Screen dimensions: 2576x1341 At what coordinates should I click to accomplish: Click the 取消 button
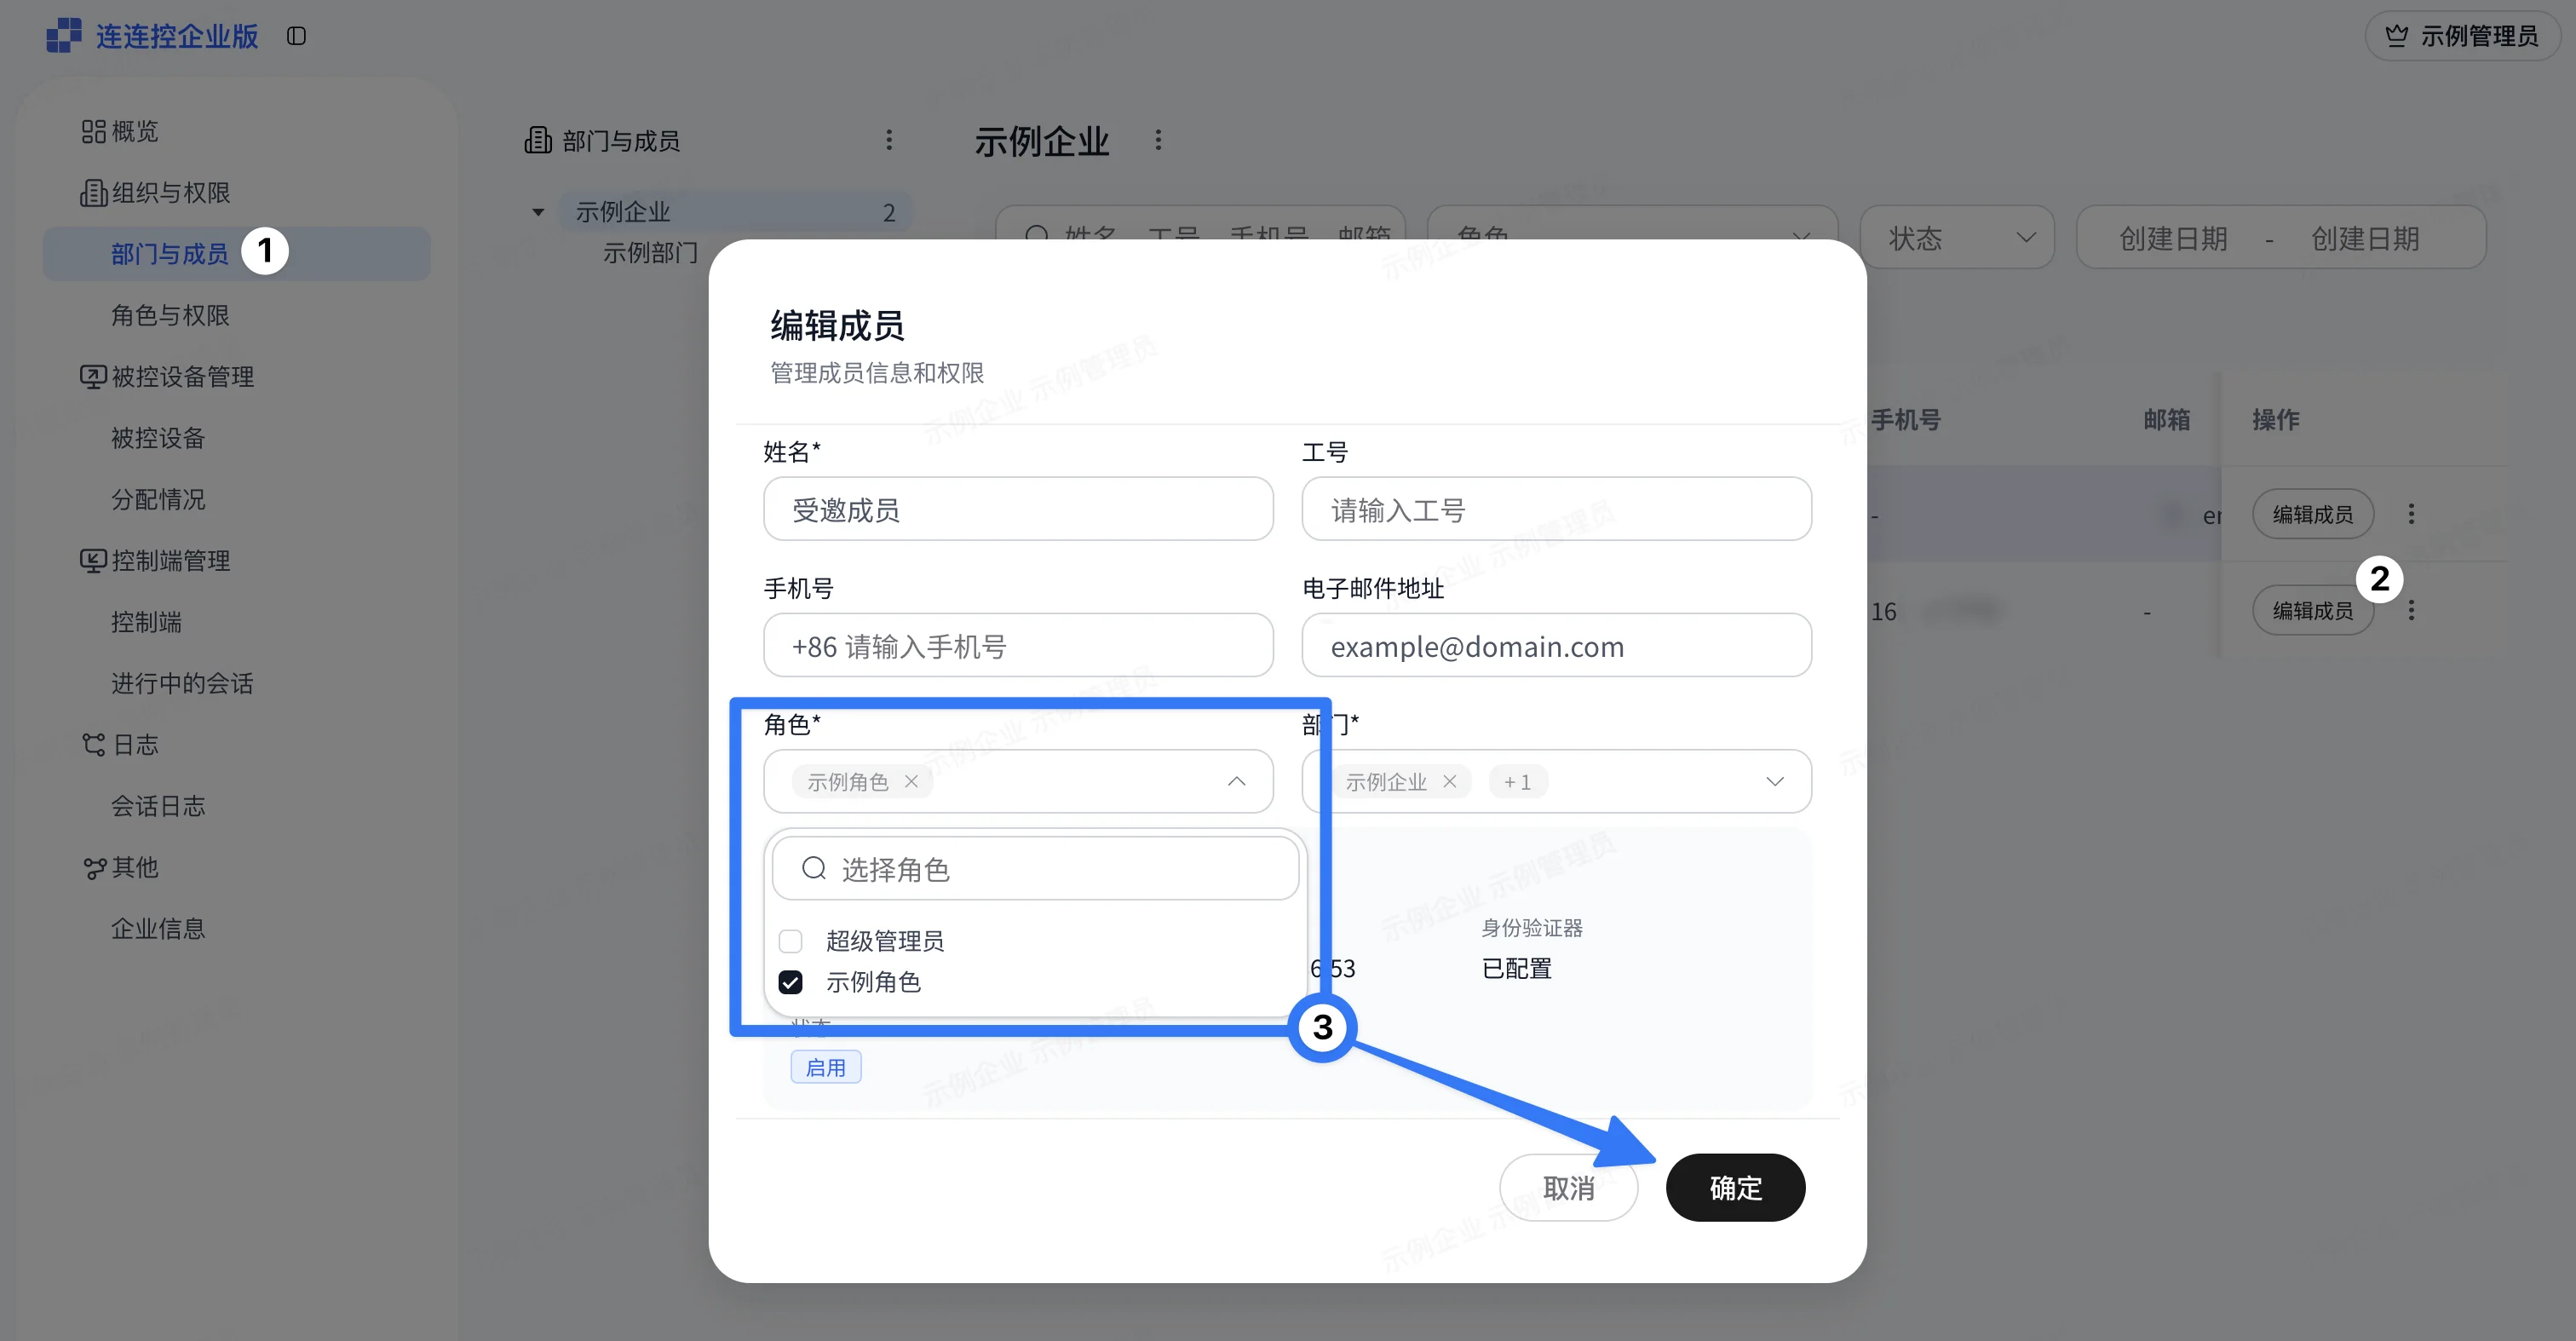pyautogui.click(x=1568, y=1188)
